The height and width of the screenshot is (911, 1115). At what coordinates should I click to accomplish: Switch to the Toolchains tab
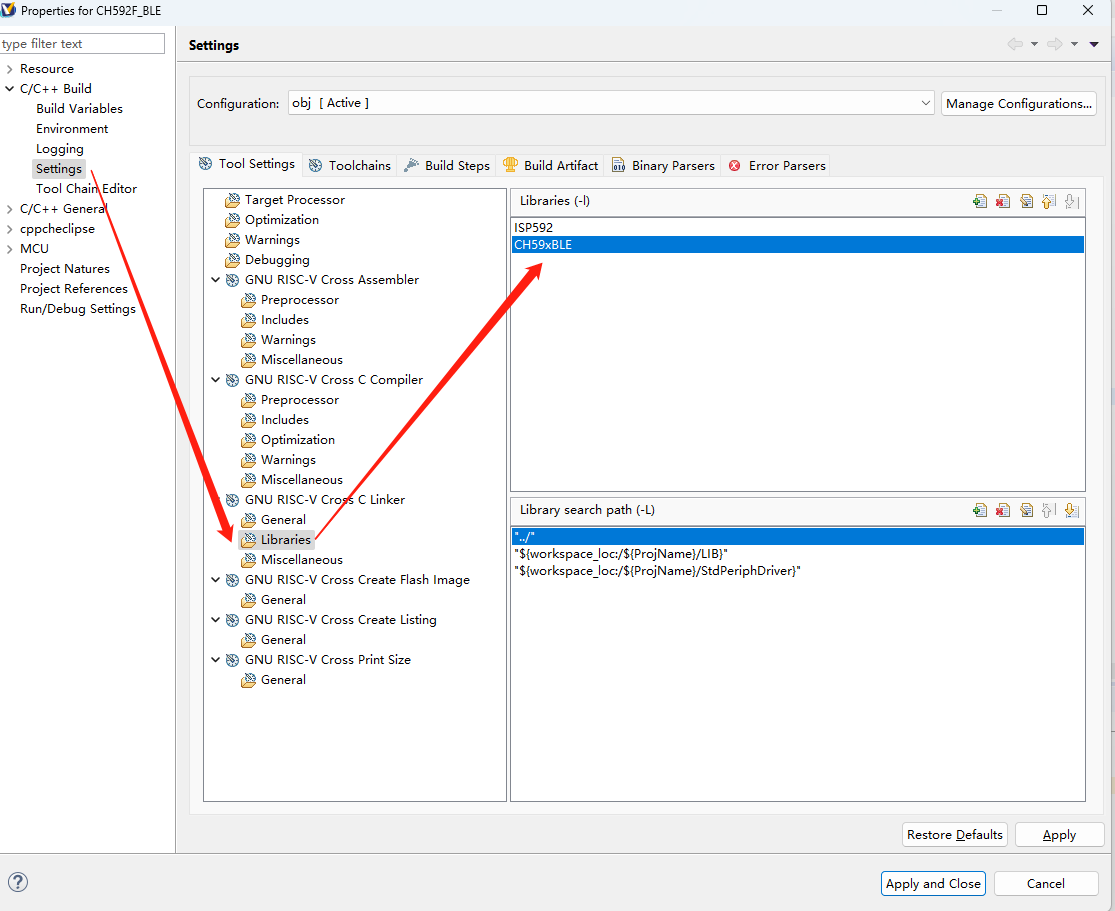[x=350, y=165]
